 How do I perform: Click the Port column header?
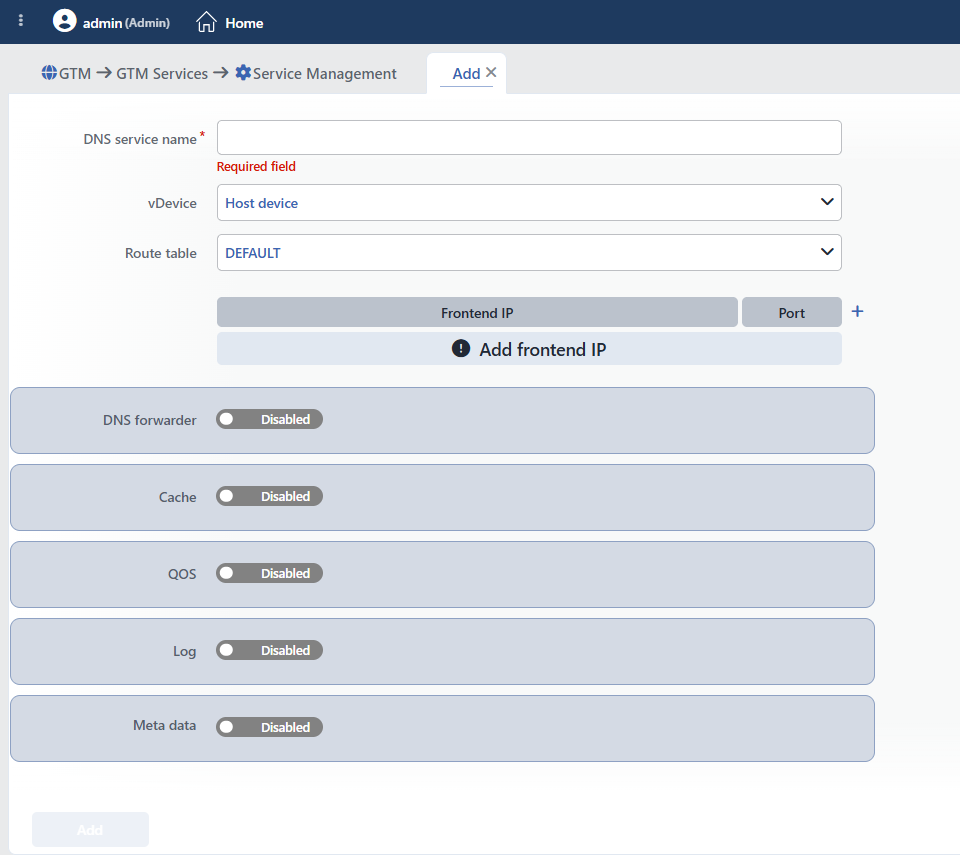pos(792,312)
